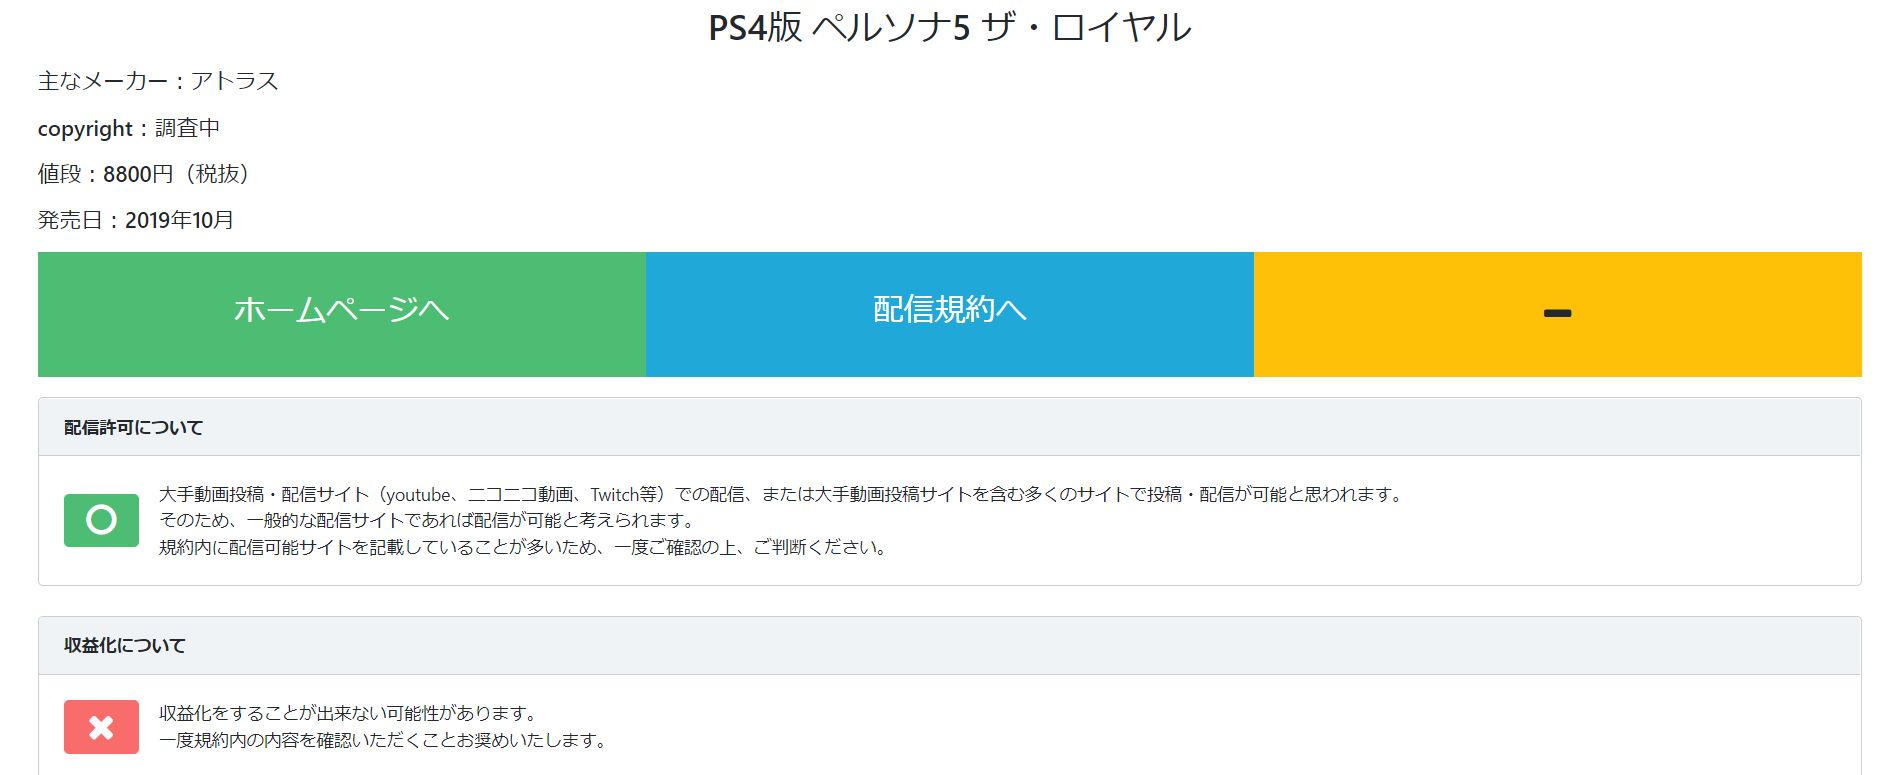Click the red X not-allowed icon
The height and width of the screenshot is (775, 1892).
click(x=101, y=727)
